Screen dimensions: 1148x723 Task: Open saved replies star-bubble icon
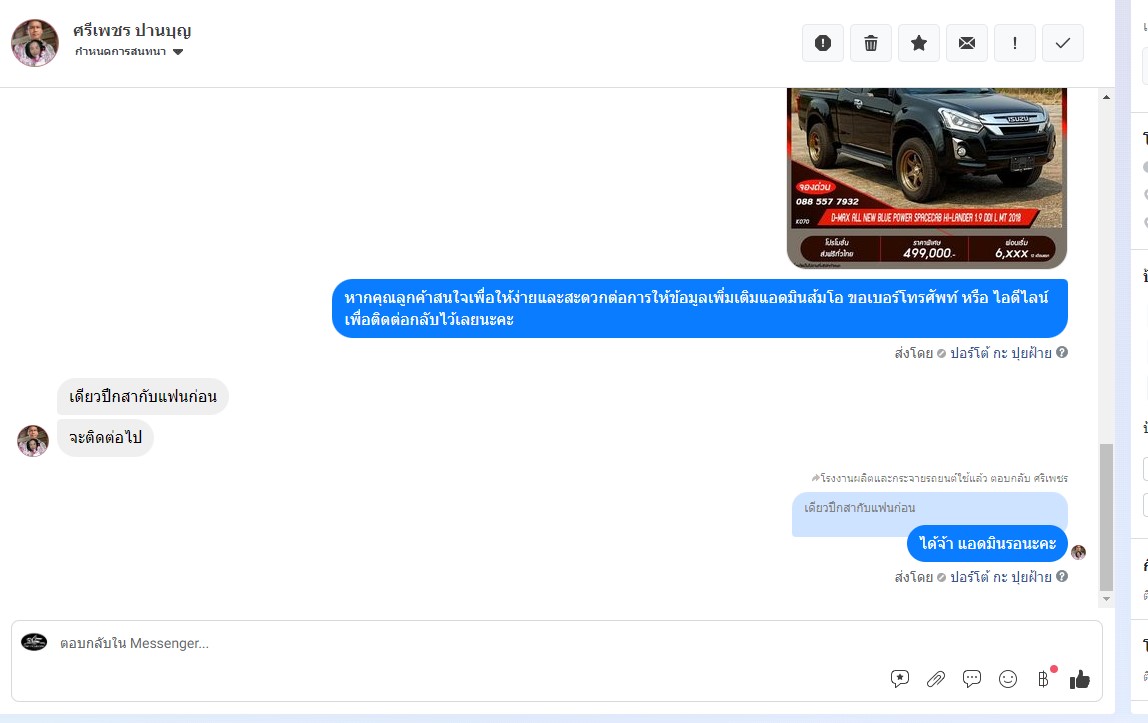pos(900,679)
